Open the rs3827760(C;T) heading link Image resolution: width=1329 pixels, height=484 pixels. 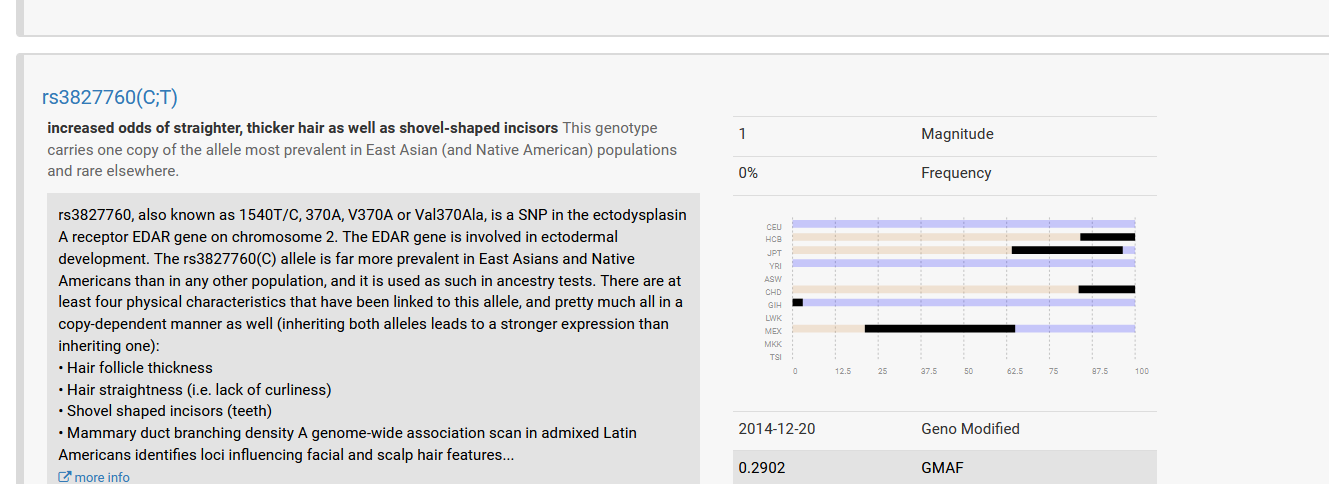(110, 97)
